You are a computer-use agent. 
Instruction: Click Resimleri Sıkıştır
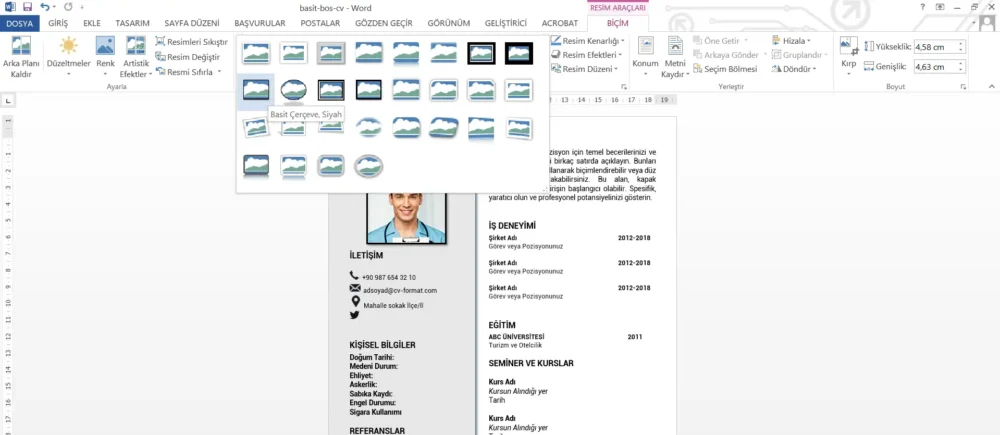point(191,42)
